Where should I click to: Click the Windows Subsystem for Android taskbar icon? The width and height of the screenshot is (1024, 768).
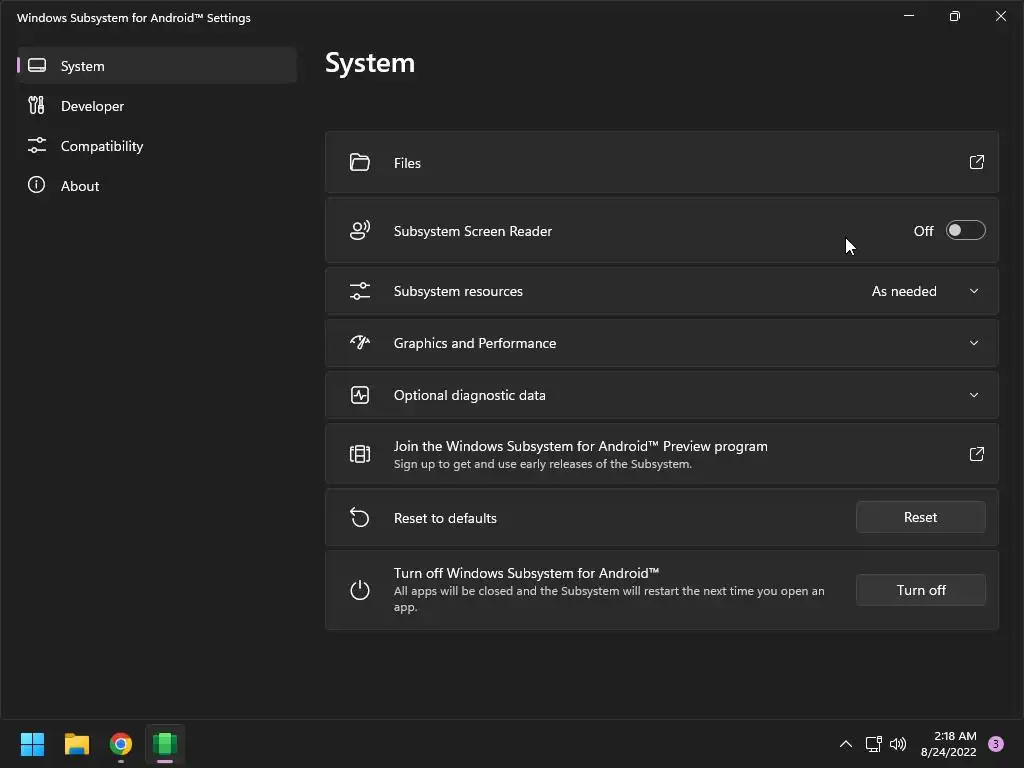(x=165, y=744)
